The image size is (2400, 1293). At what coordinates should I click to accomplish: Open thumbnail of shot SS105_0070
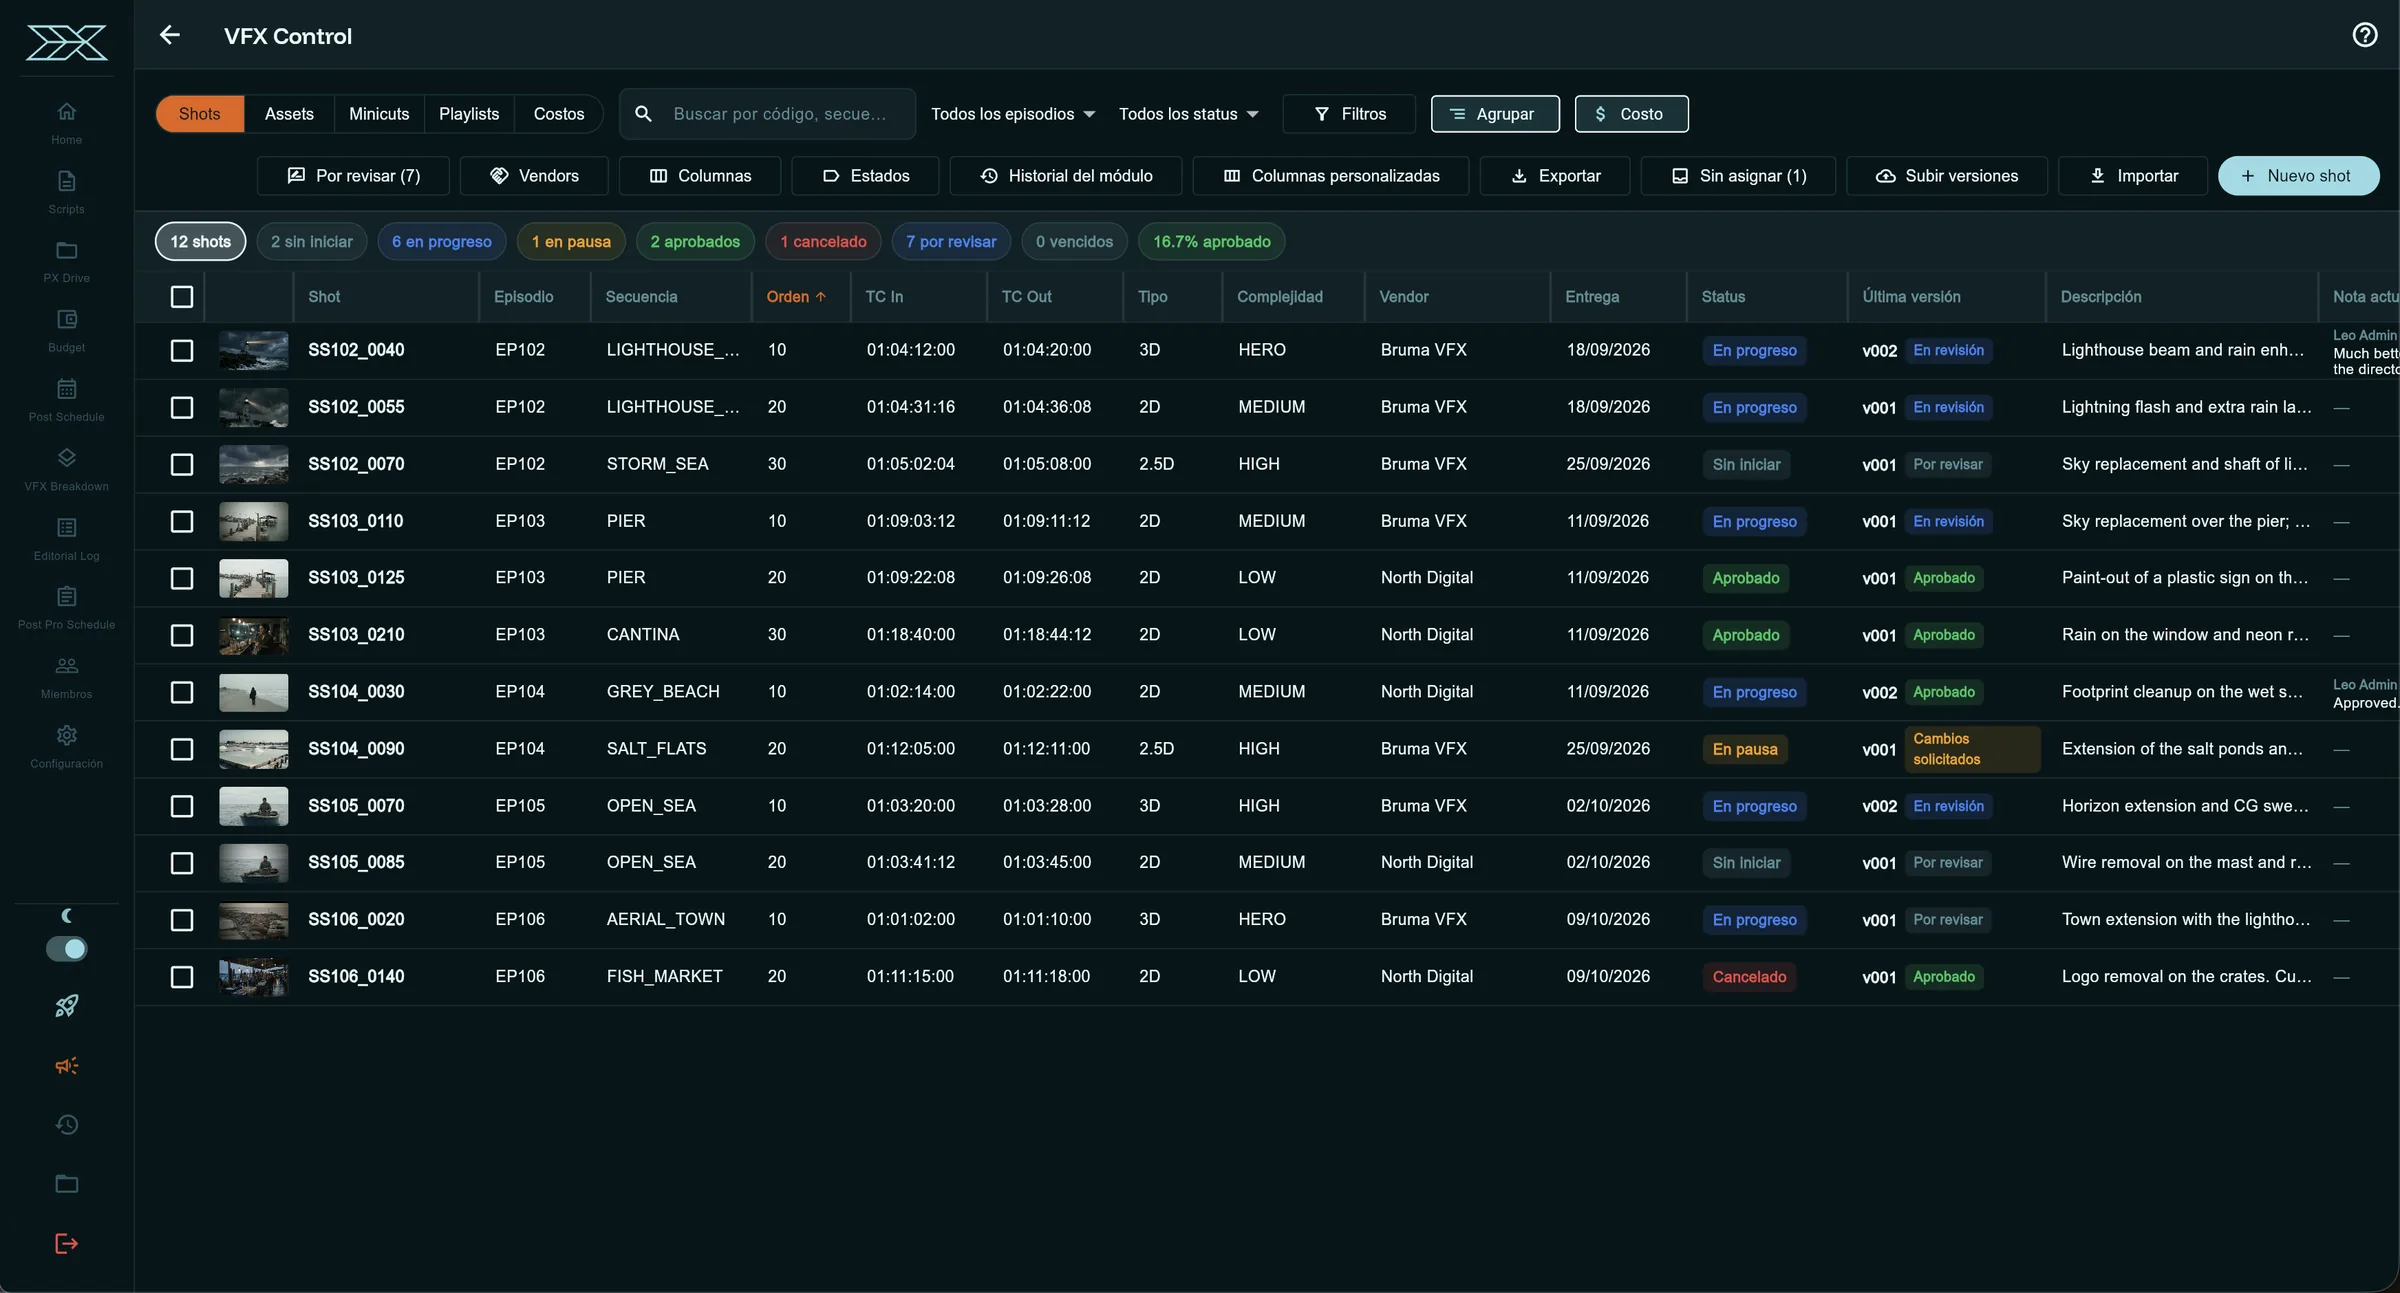[x=253, y=806]
